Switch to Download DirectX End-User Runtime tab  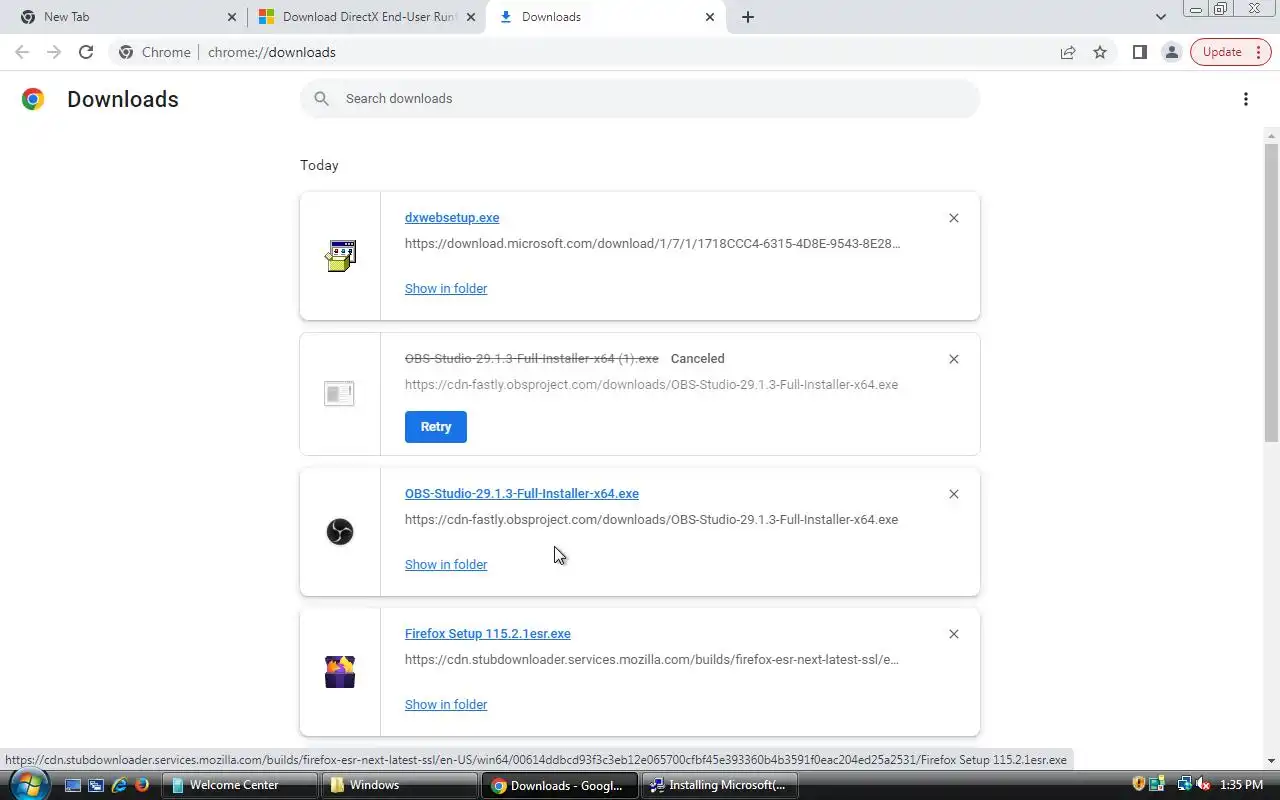(x=367, y=17)
